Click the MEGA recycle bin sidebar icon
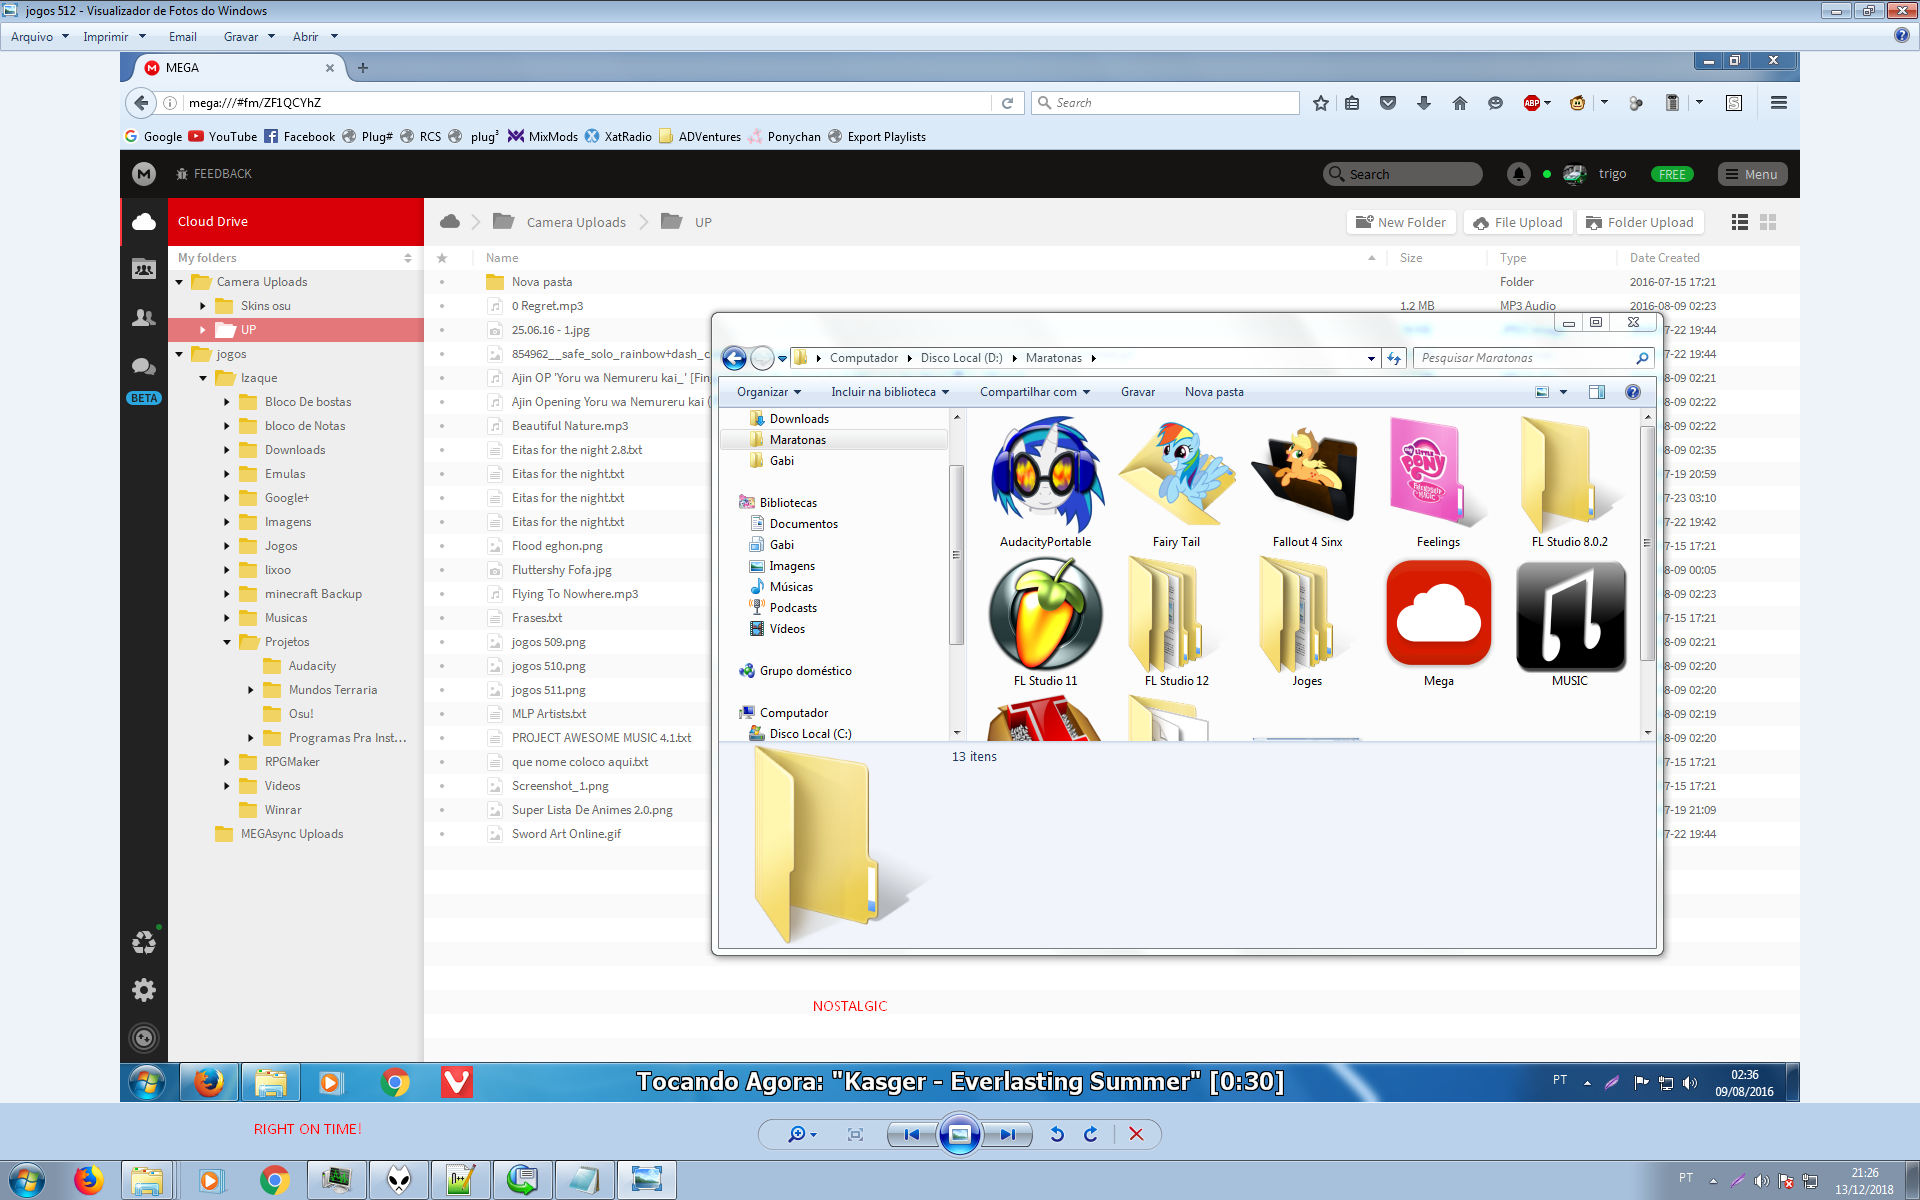Image resolution: width=1920 pixels, height=1200 pixels. [144, 942]
